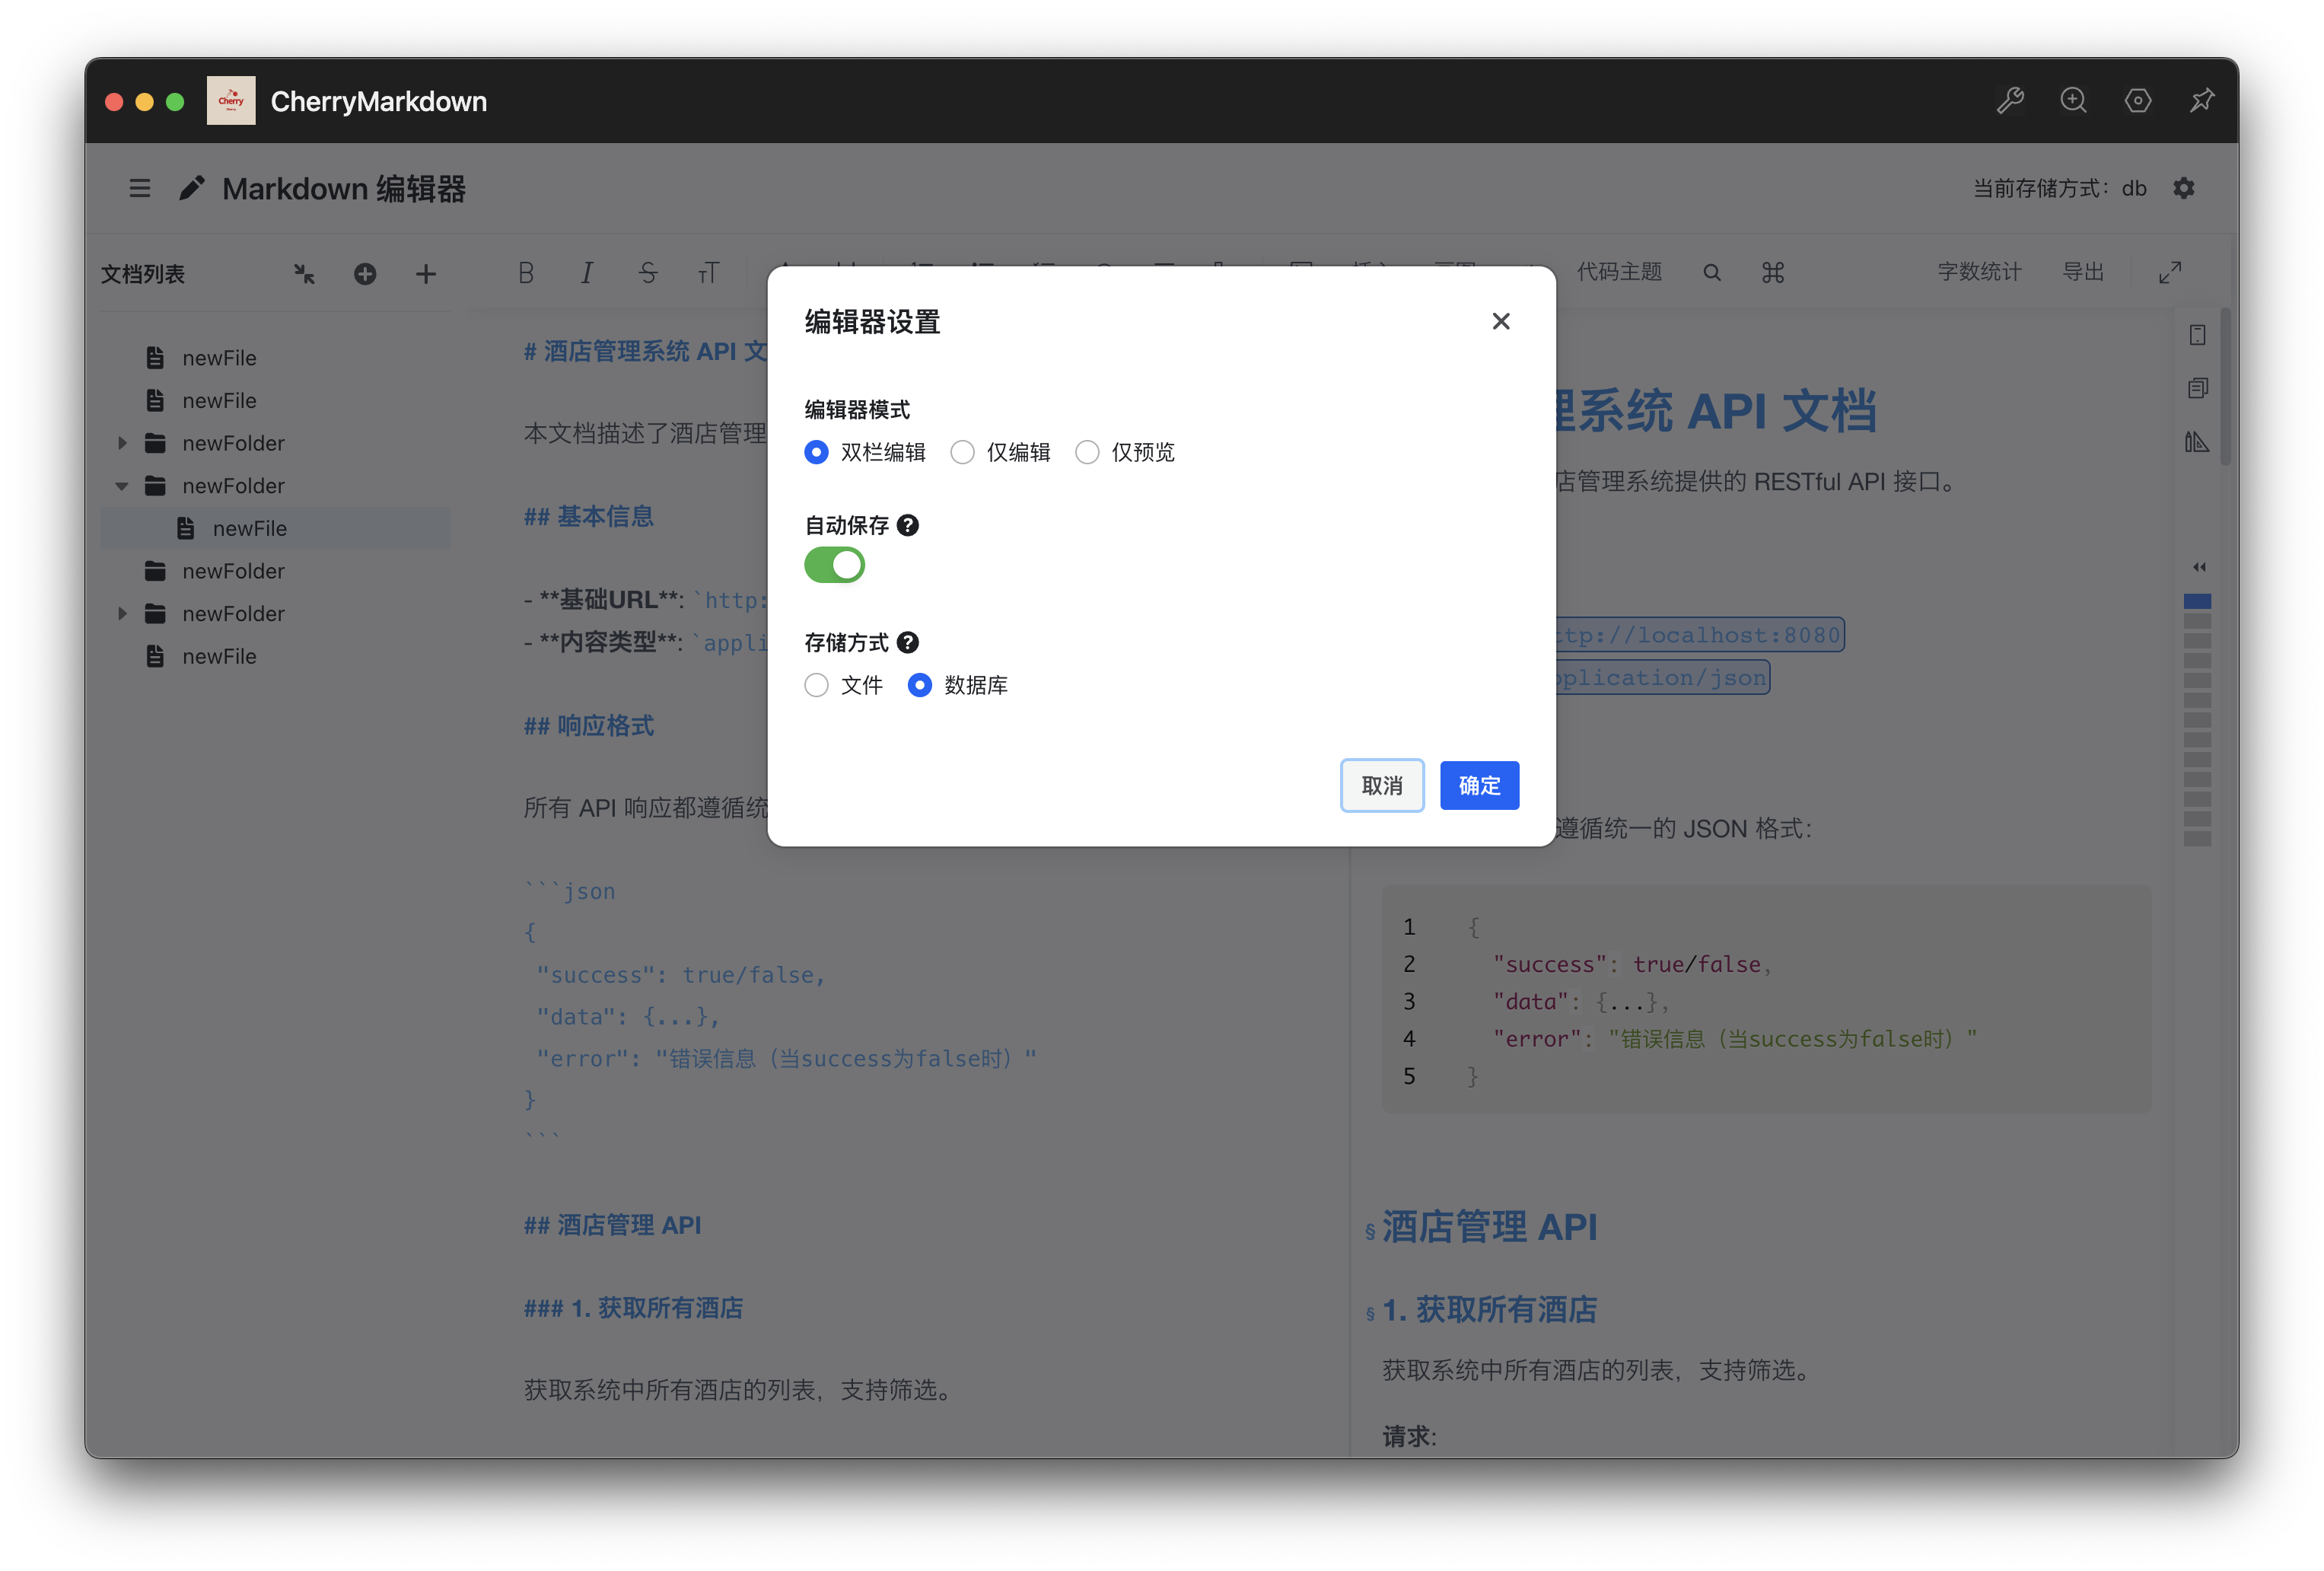Show shortcut keys via the ⌘ icon
This screenshot has width=2324, height=1571.
[1773, 273]
